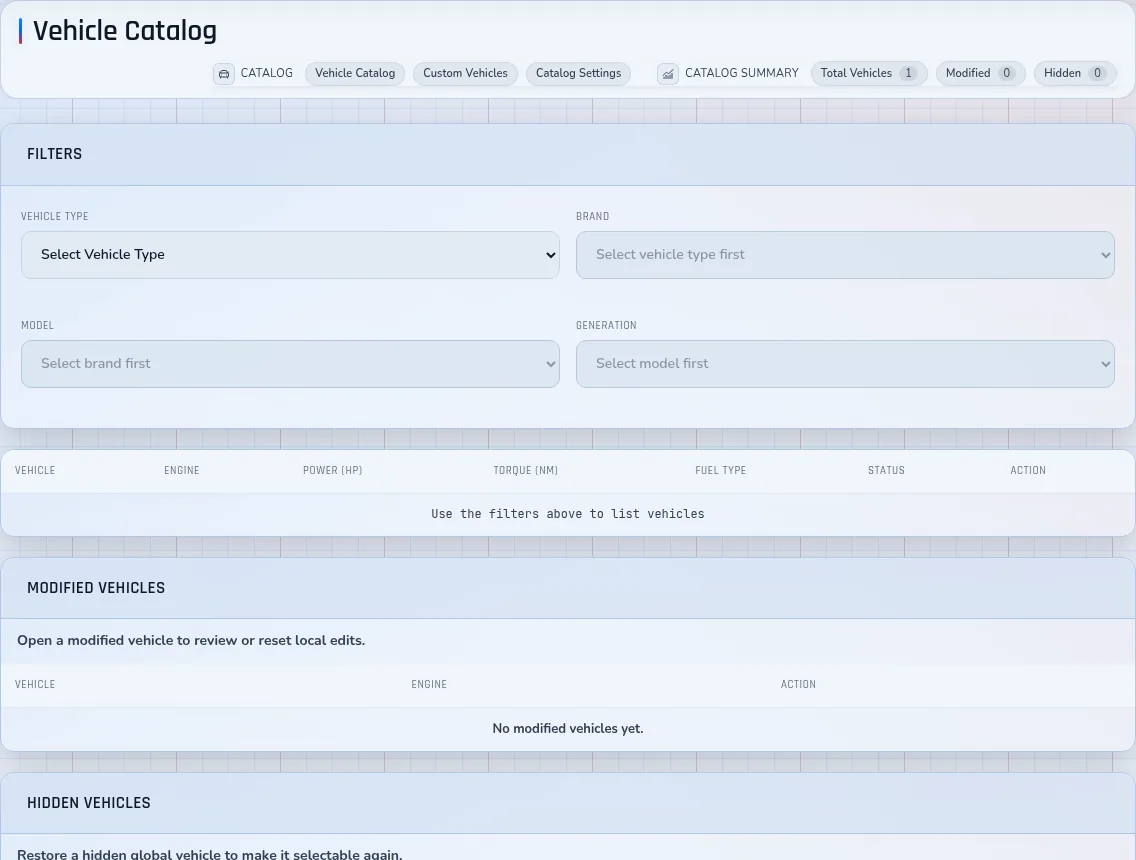Click 'Open a modified vehicle to review' description
Viewport: 1136px width, 860px height.
click(x=191, y=640)
